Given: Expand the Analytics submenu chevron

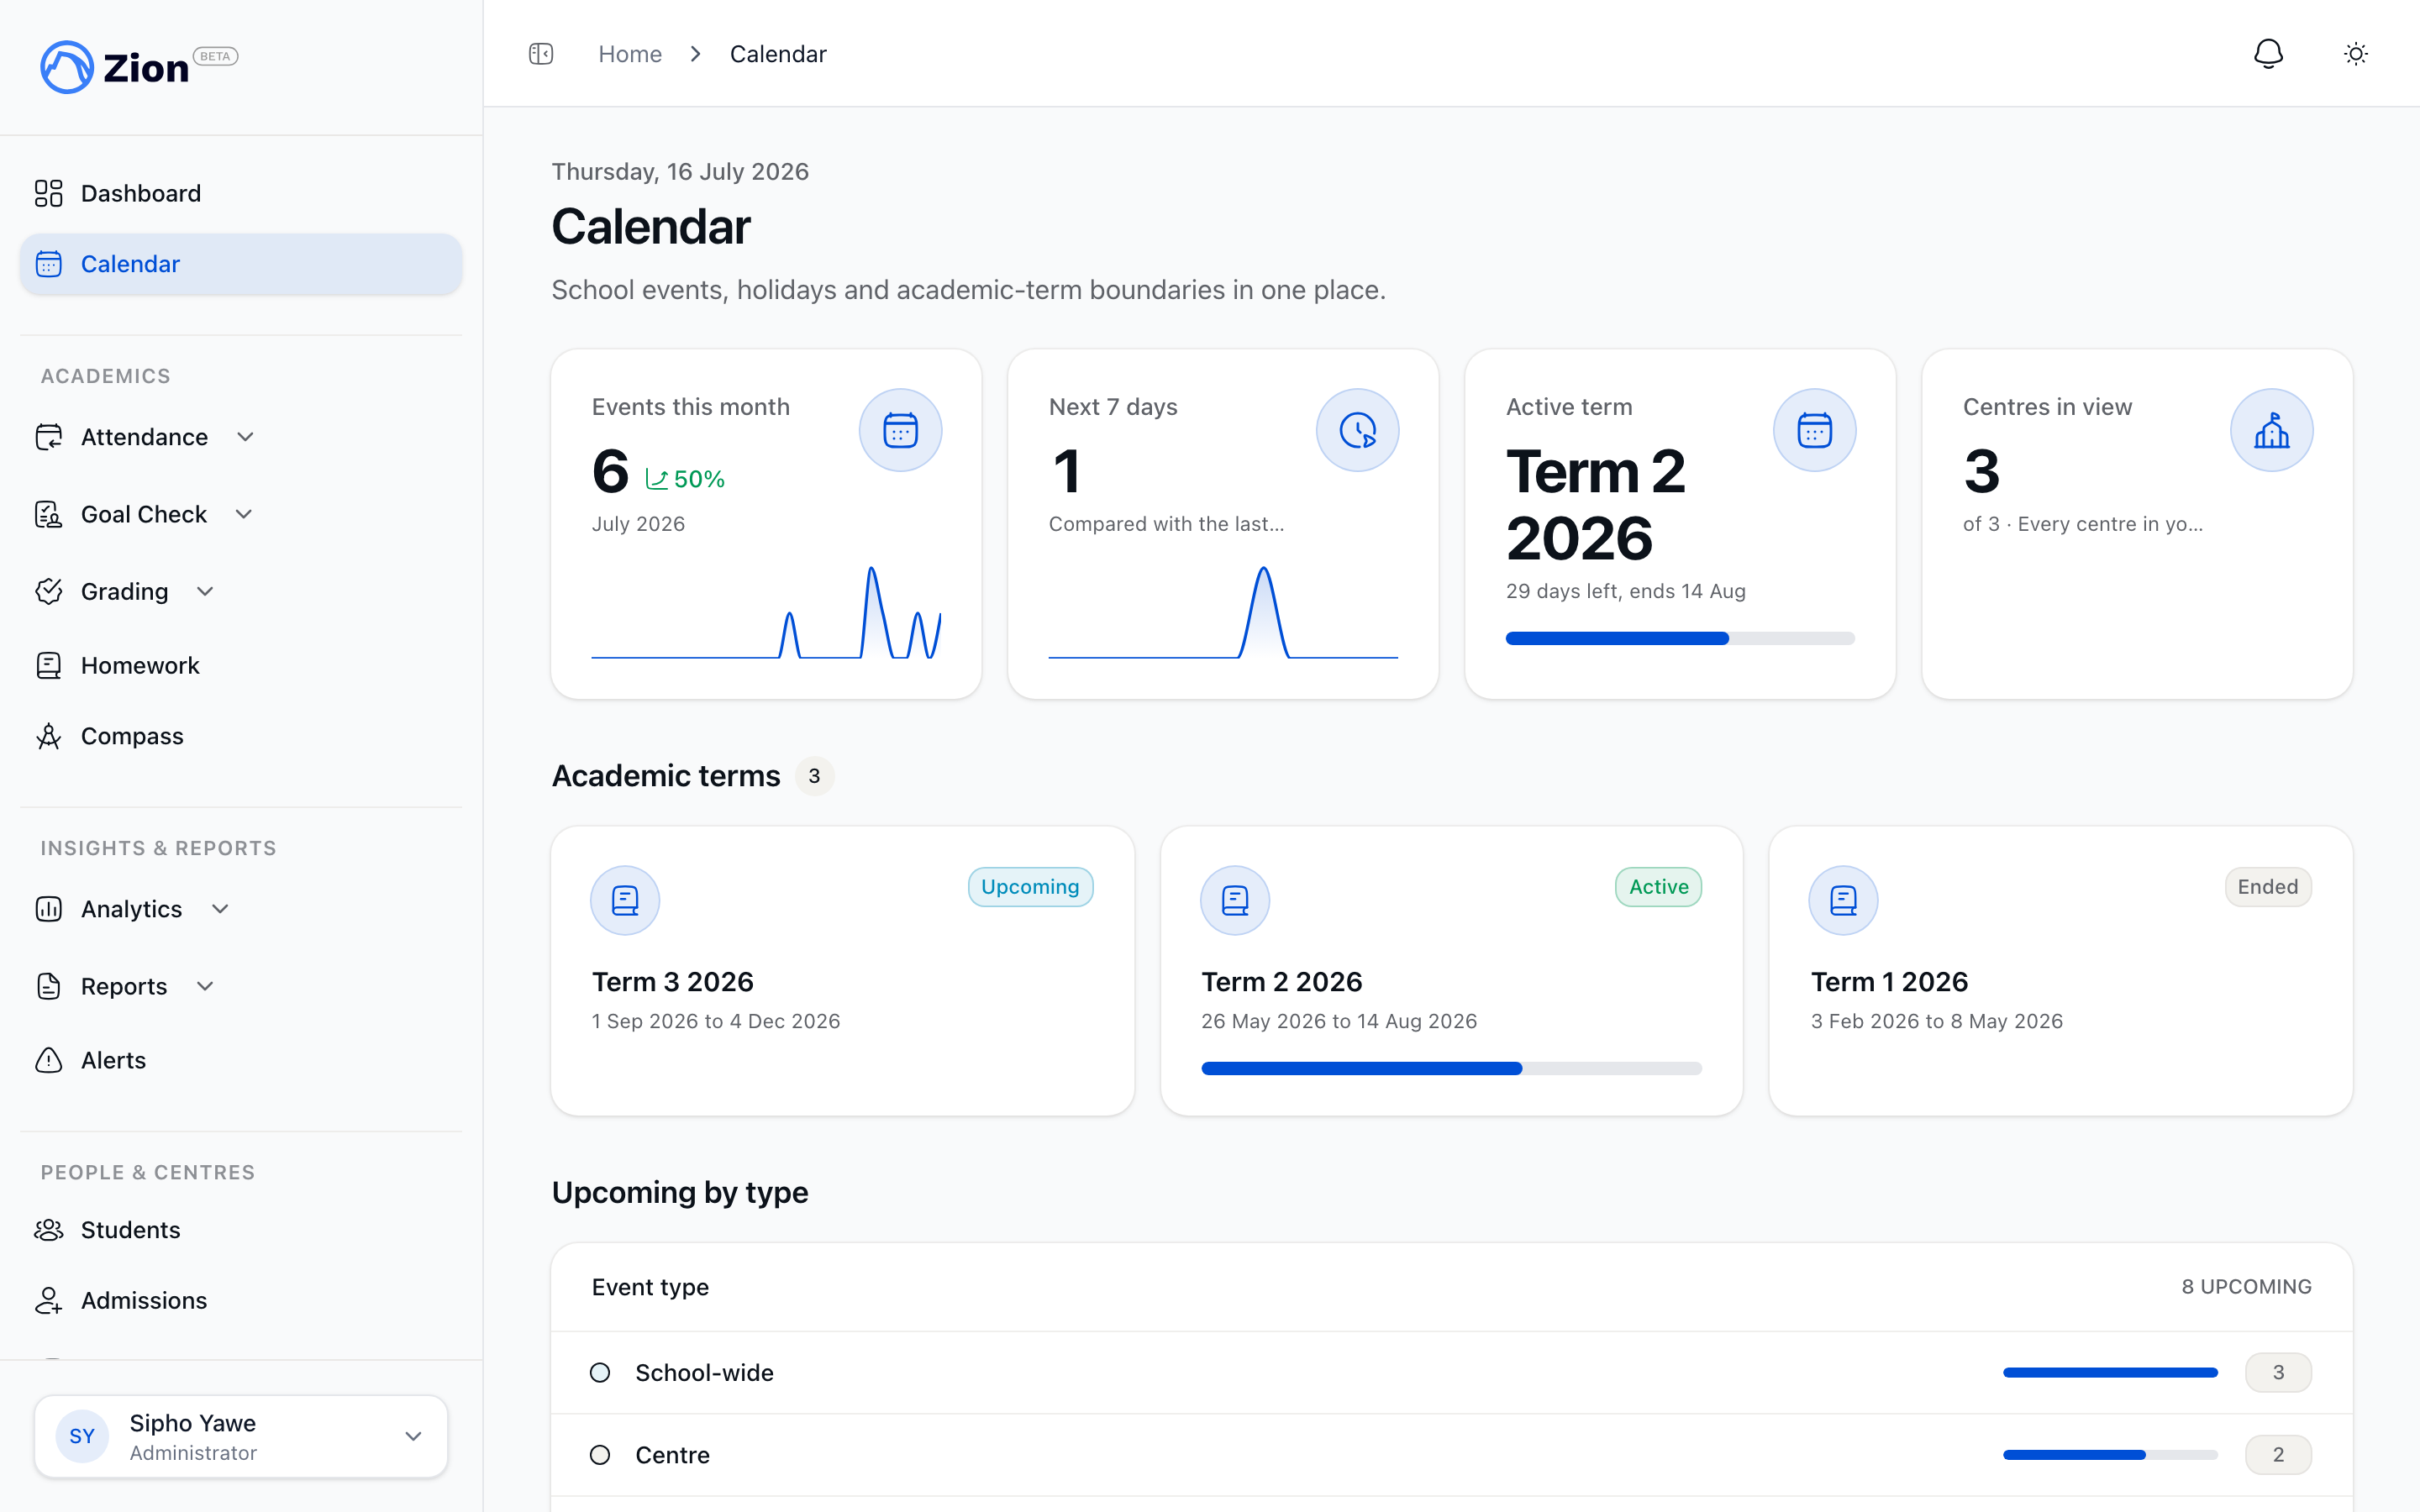Looking at the screenshot, I should click(x=221, y=909).
